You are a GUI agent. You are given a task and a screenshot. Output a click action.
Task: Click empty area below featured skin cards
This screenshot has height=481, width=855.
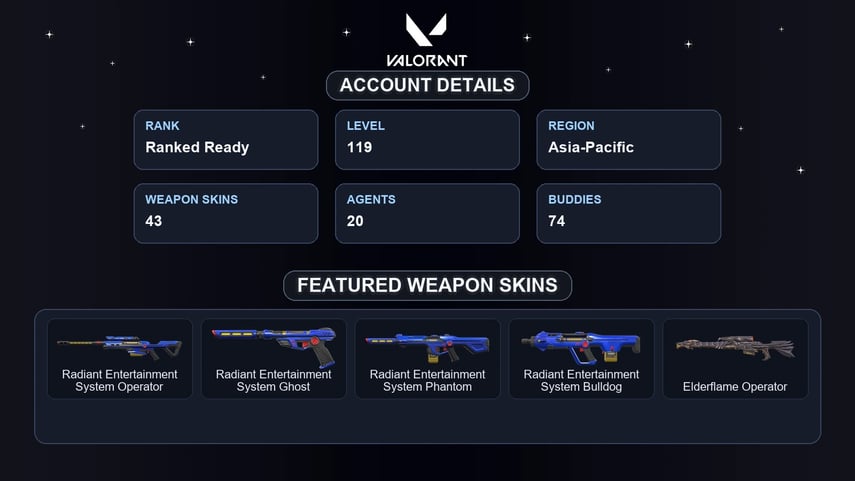(x=428, y=421)
